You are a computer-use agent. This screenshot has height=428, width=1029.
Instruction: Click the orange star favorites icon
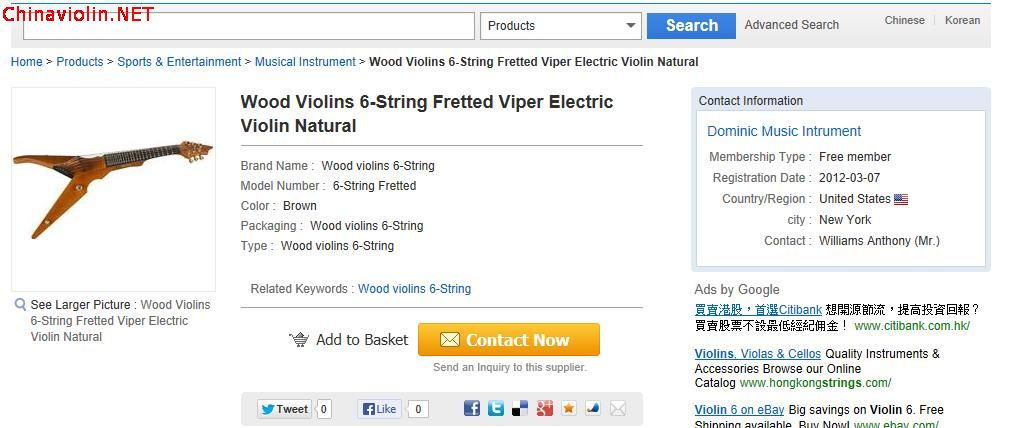point(569,408)
